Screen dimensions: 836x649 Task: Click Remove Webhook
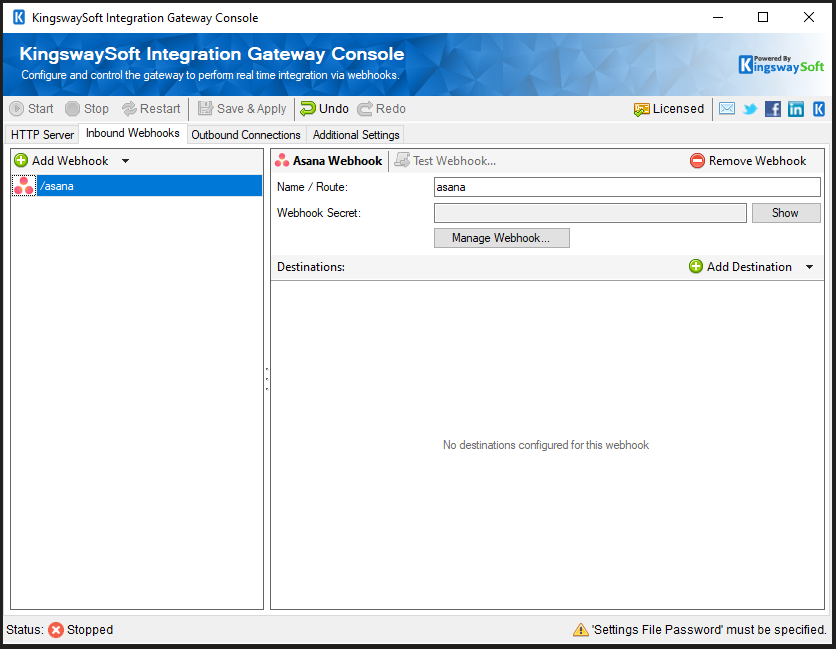(x=749, y=160)
